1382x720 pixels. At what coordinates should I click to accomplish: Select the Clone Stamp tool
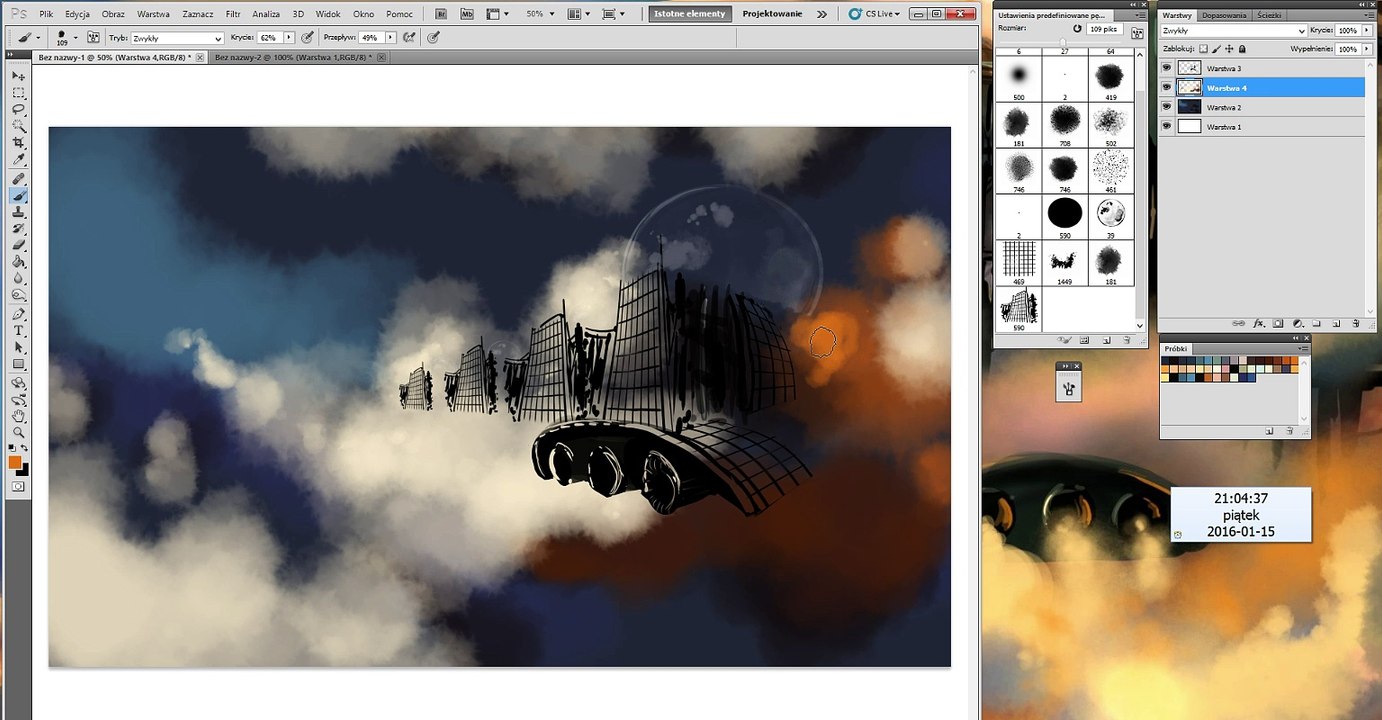click(18, 214)
